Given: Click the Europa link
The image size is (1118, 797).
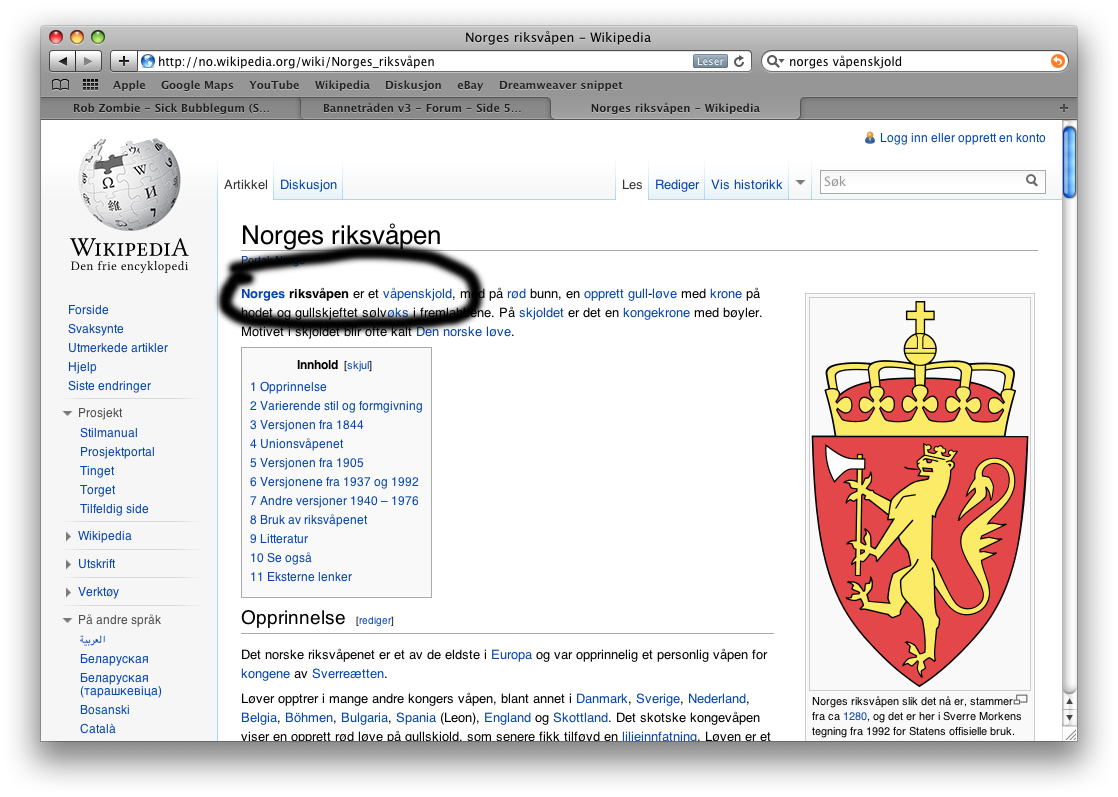Looking at the screenshot, I should [511, 654].
